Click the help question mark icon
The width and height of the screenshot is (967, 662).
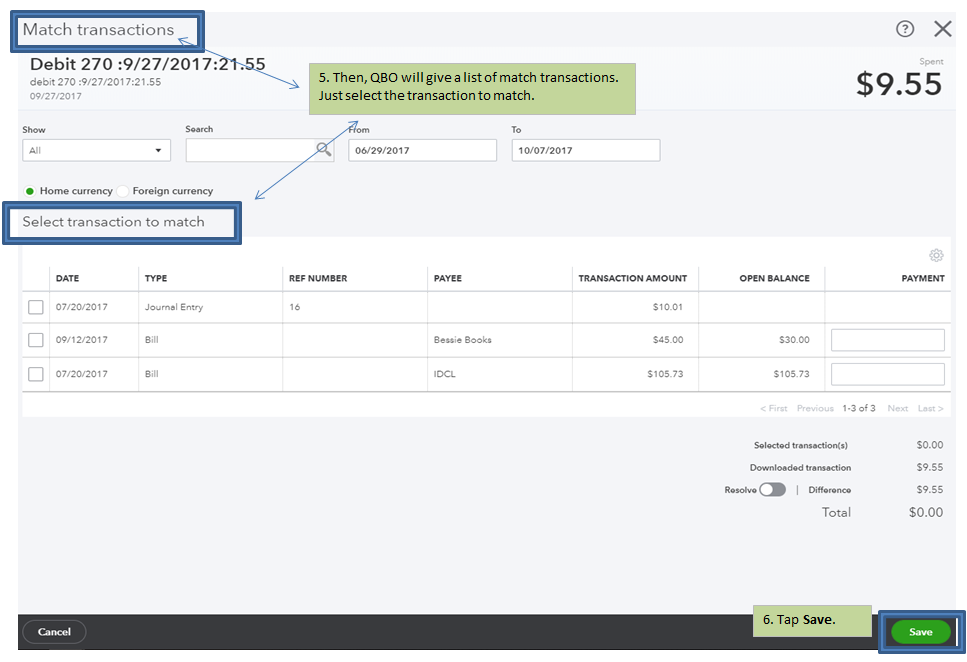point(905,29)
